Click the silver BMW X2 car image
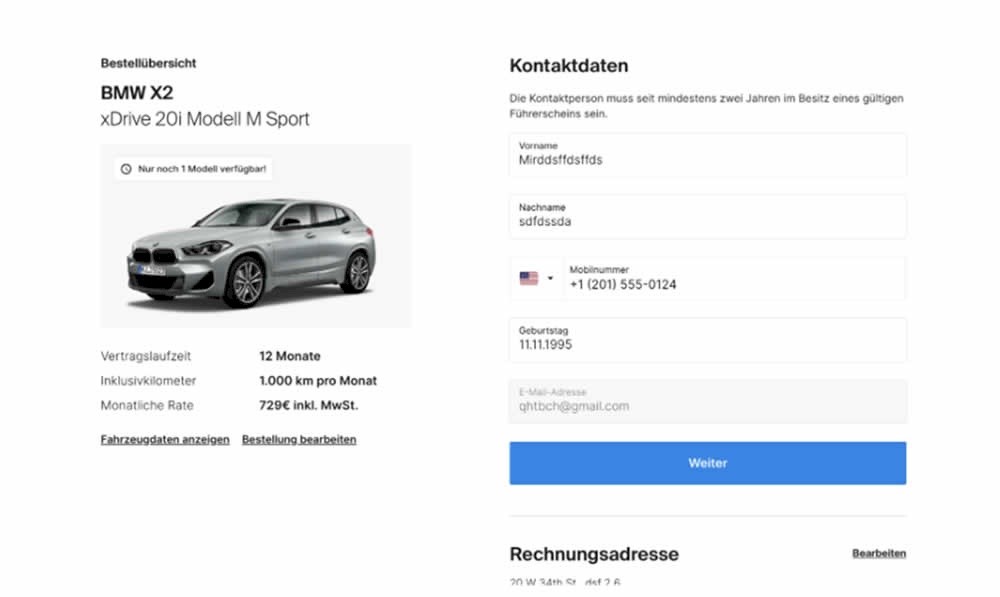This screenshot has width=1000, height=597. pos(252,252)
